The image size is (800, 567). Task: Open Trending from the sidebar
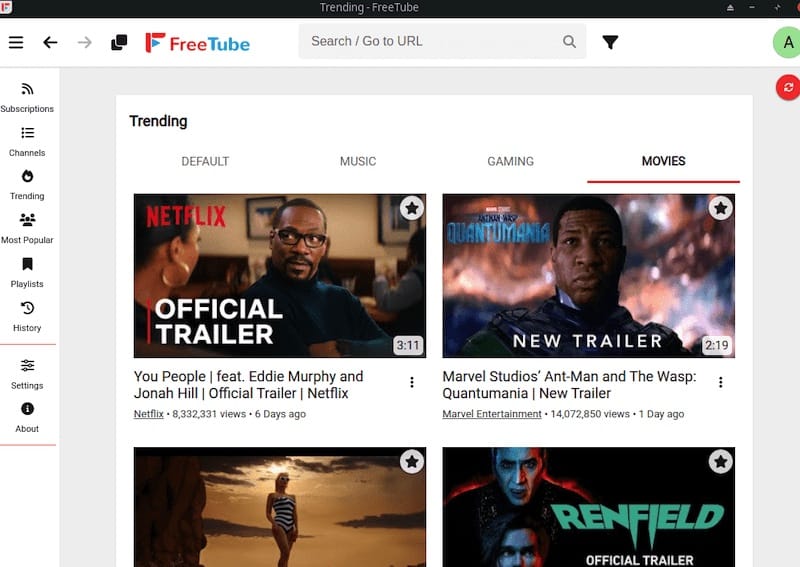click(27, 185)
